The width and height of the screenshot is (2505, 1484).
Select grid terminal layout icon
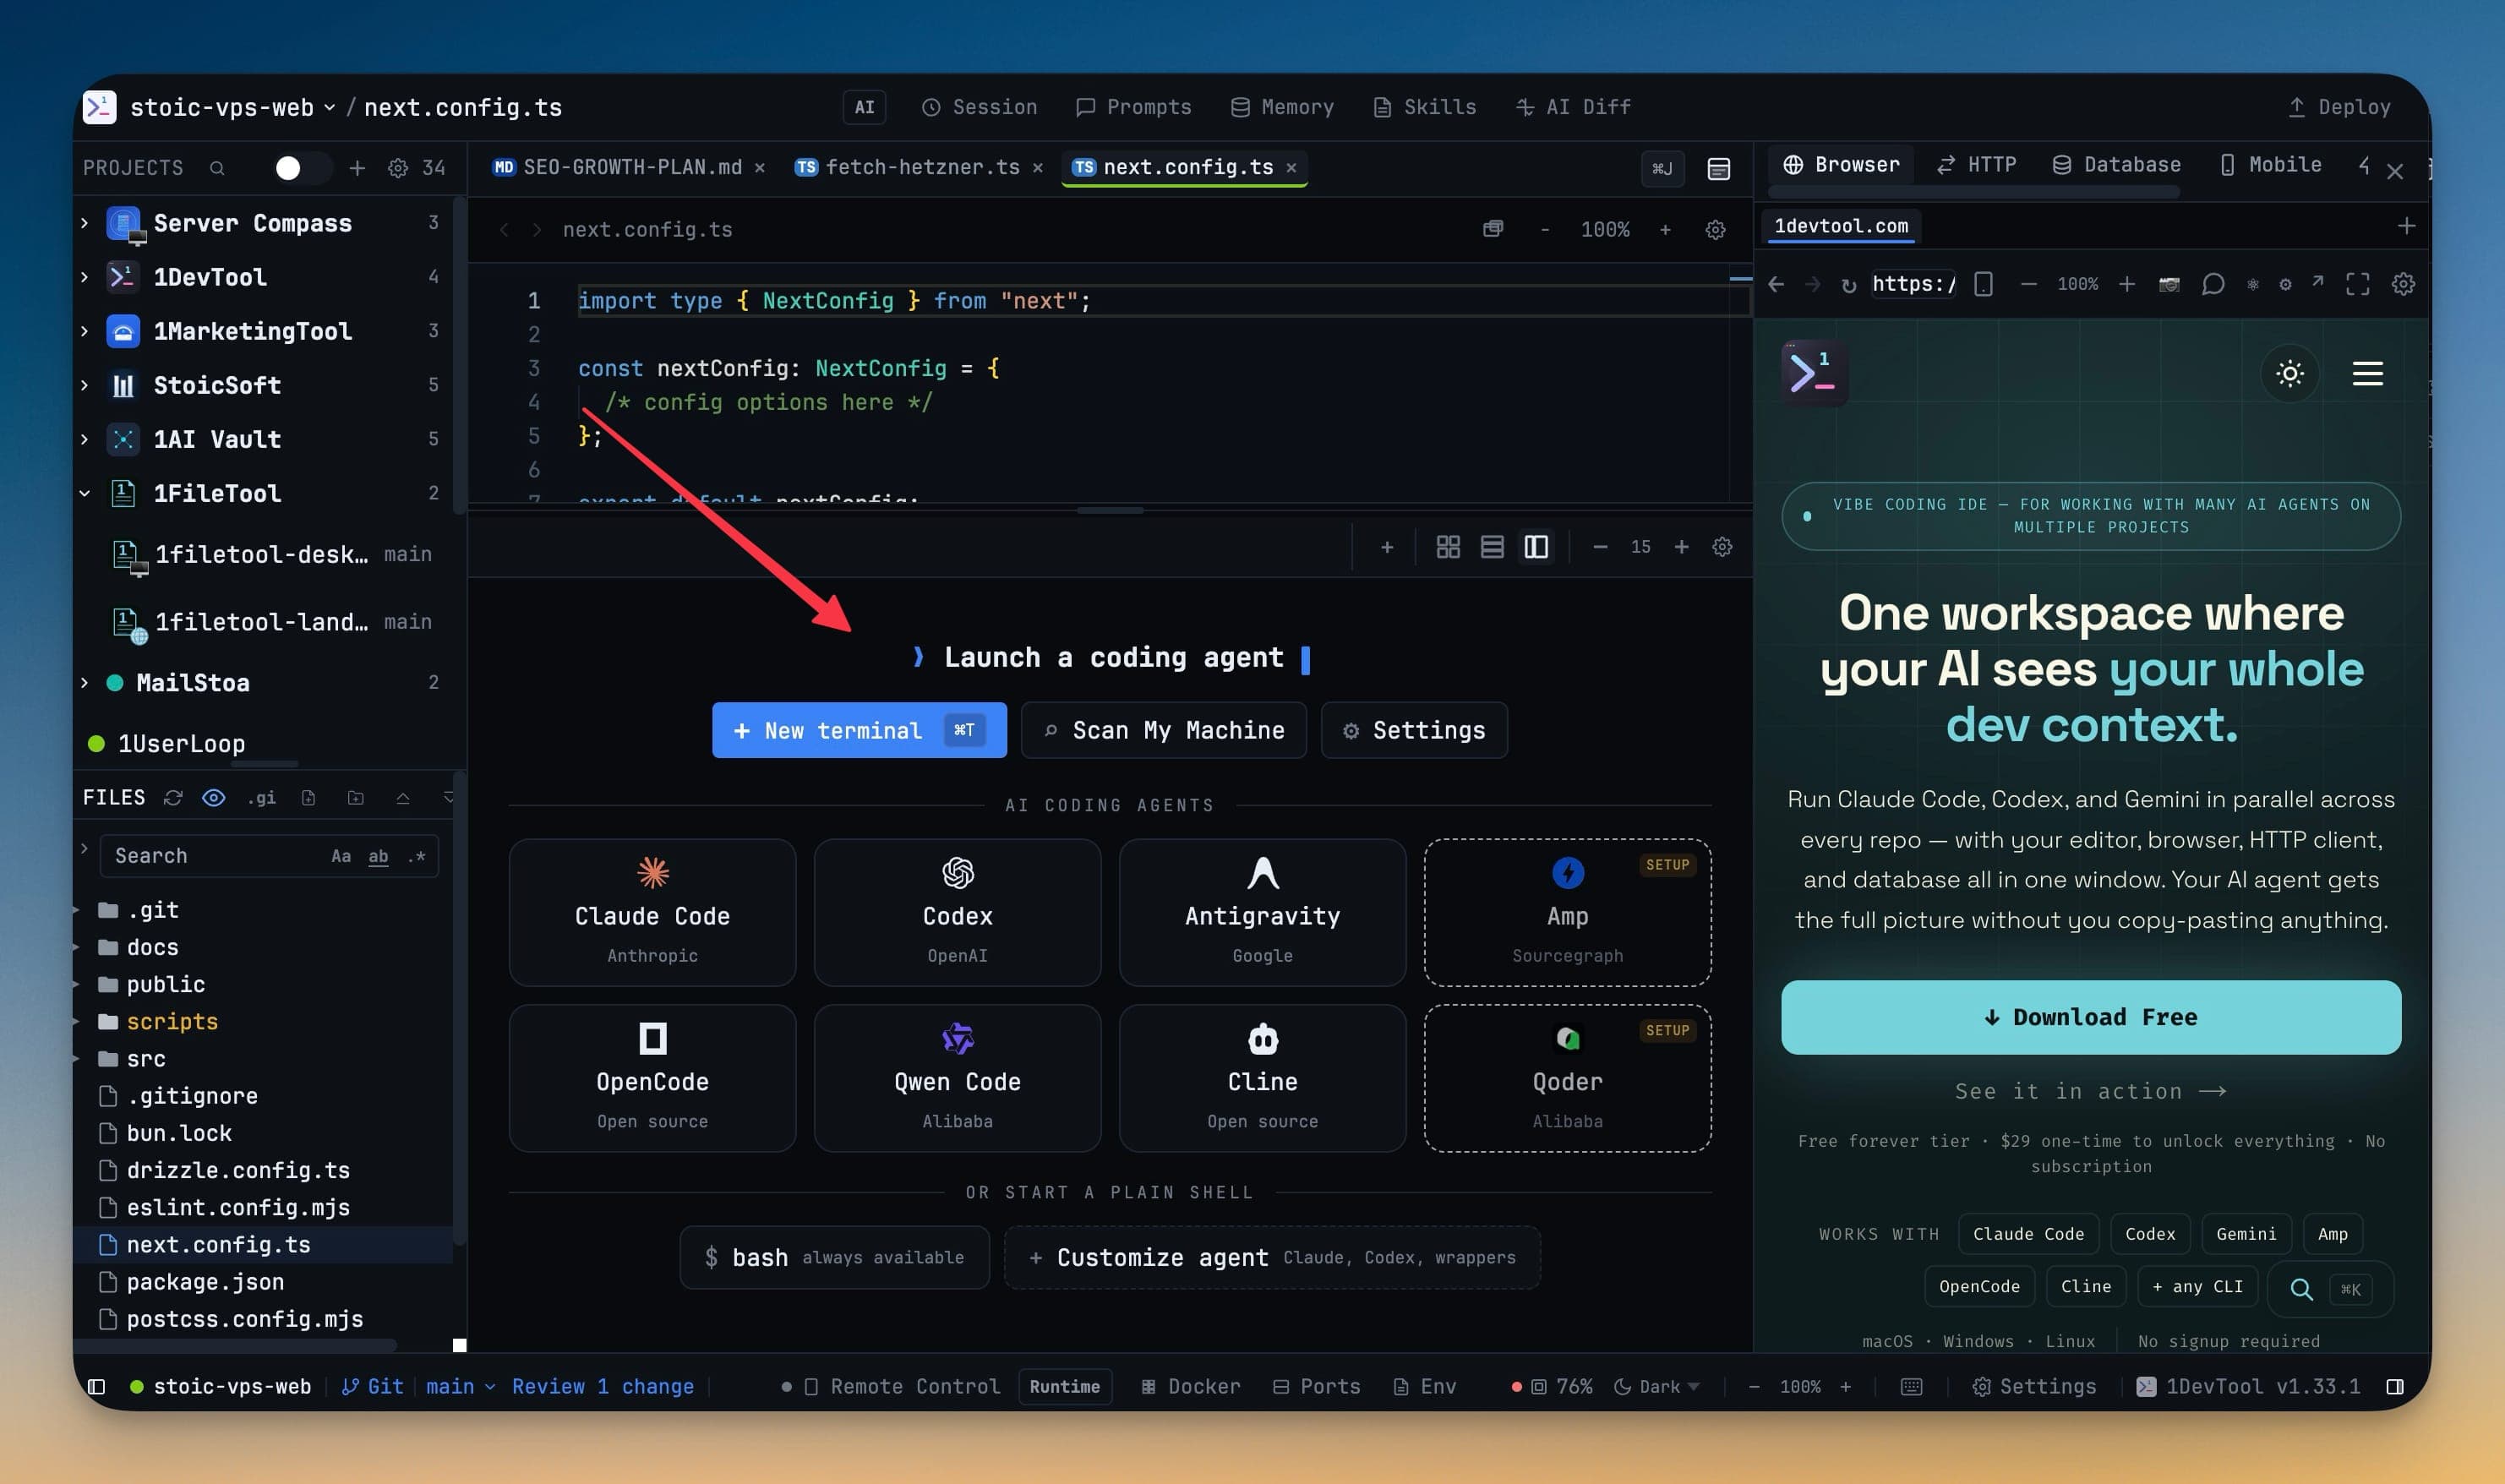coord(1448,547)
